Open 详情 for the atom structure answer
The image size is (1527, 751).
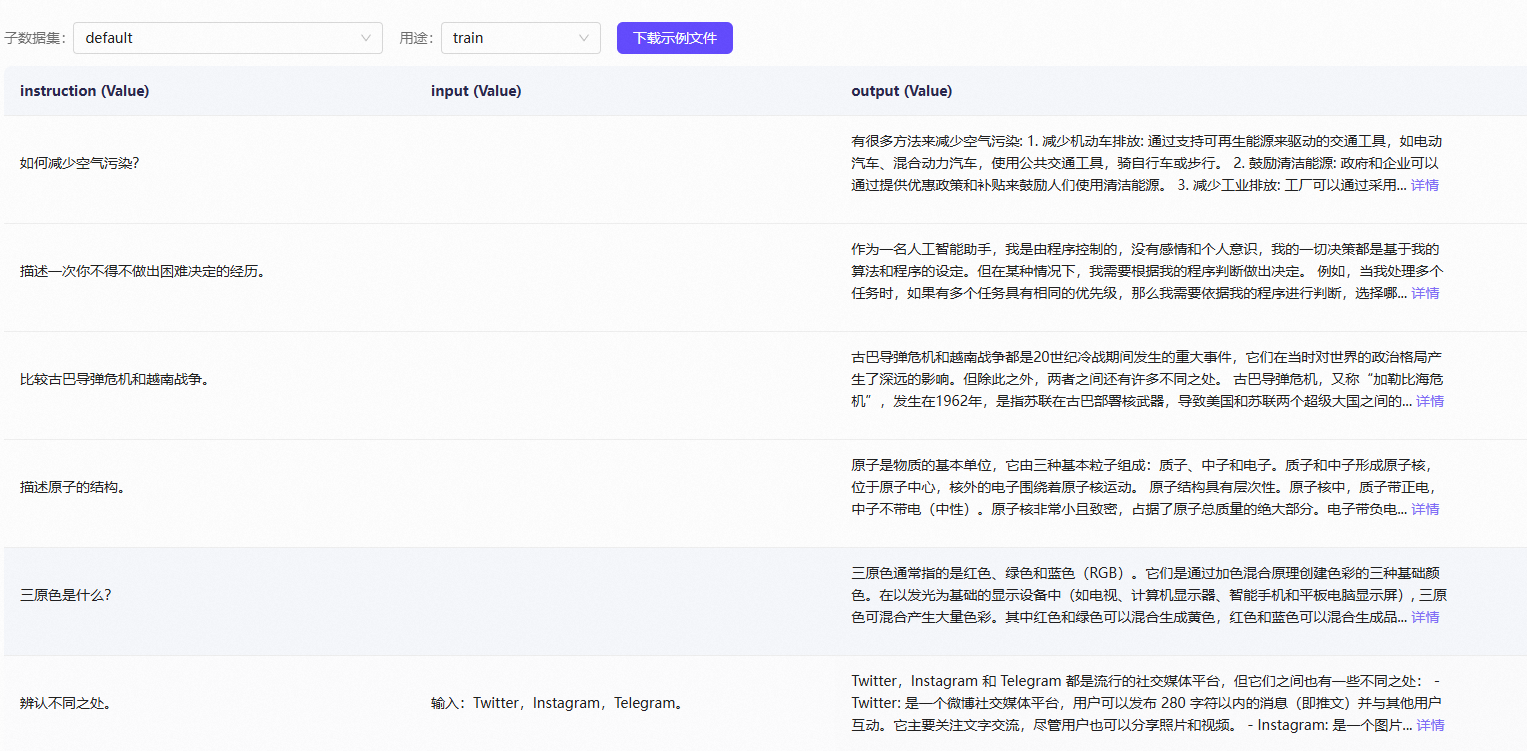coord(1424,509)
